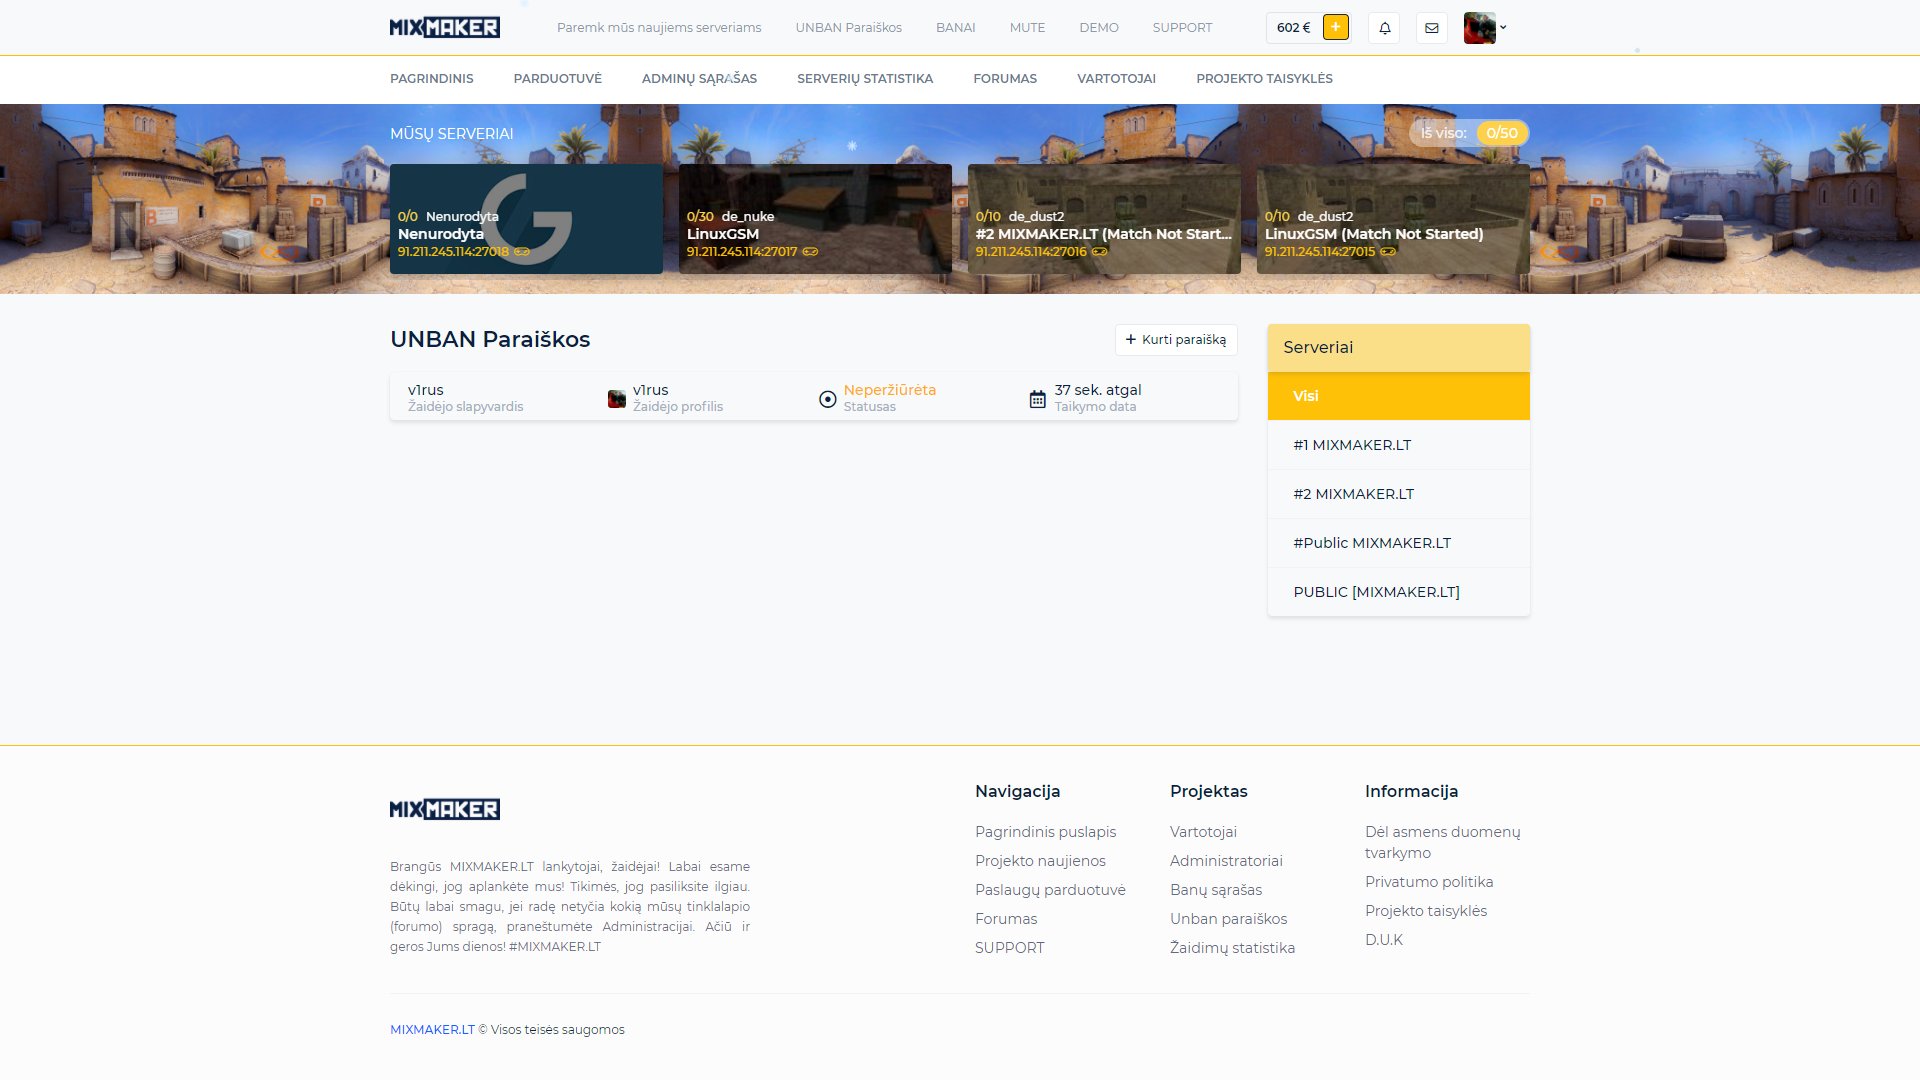This screenshot has height=1080, width=1920.
Task: Click the MIXMAKER logo in the footer
Action: click(x=445, y=809)
